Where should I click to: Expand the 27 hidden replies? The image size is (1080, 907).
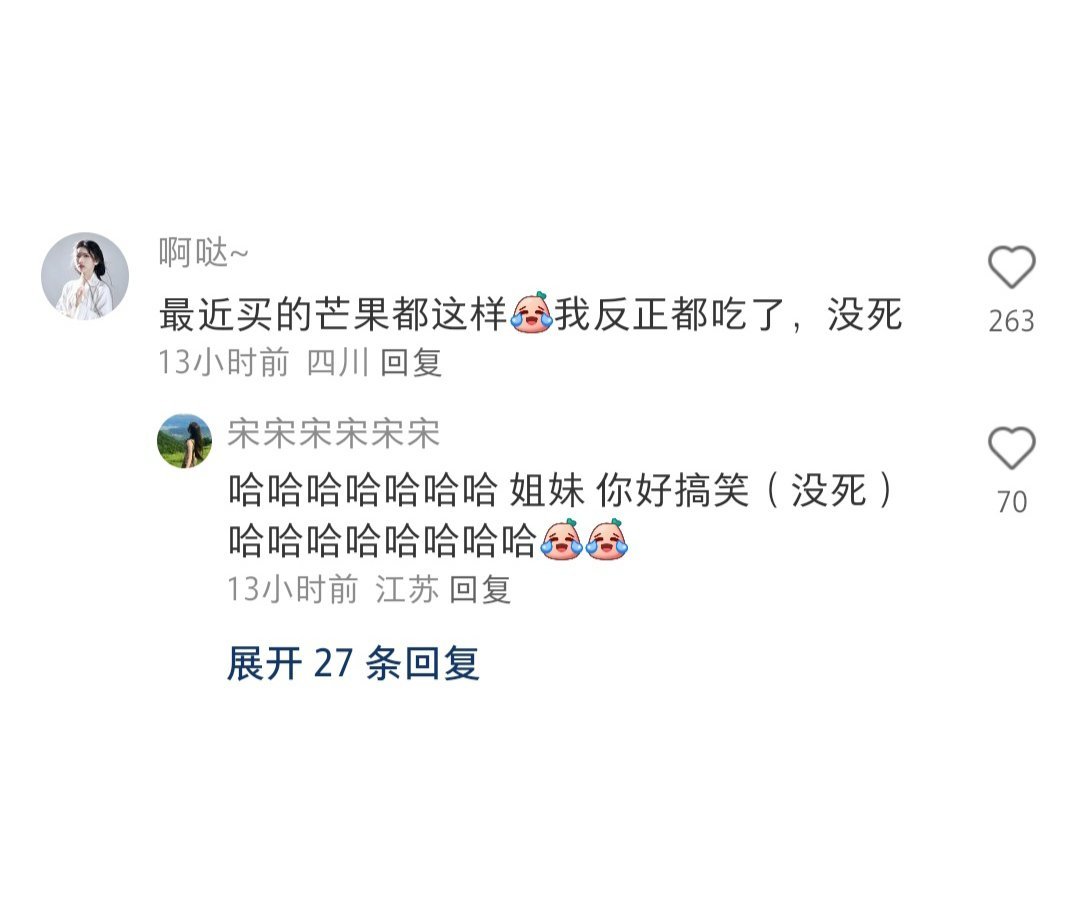click(x=353, y=664)
